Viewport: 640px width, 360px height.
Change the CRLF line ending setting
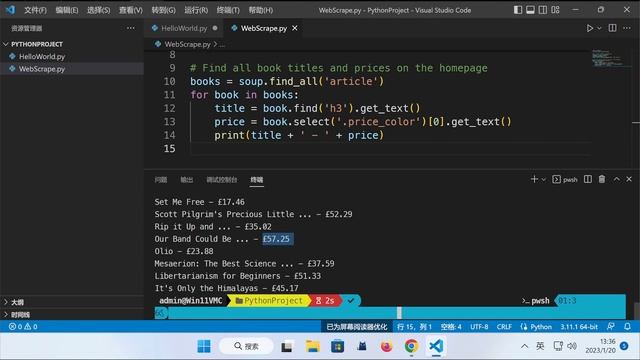point(504,327)
